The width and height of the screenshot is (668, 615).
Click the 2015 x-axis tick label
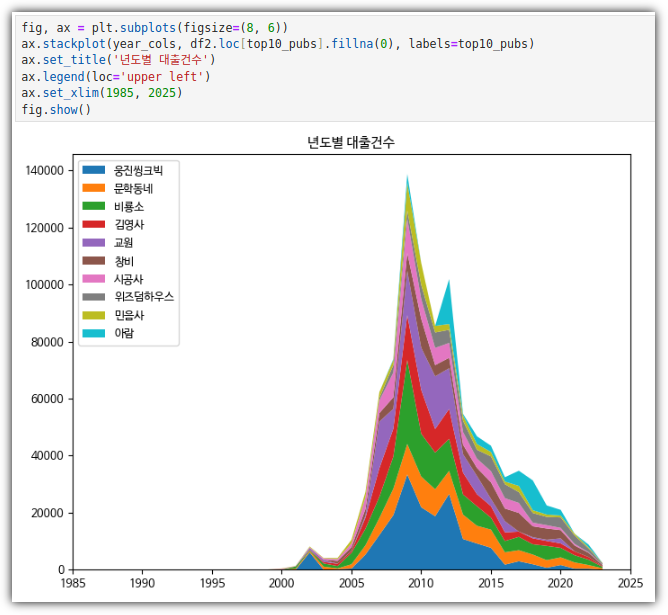pos(491,583)
